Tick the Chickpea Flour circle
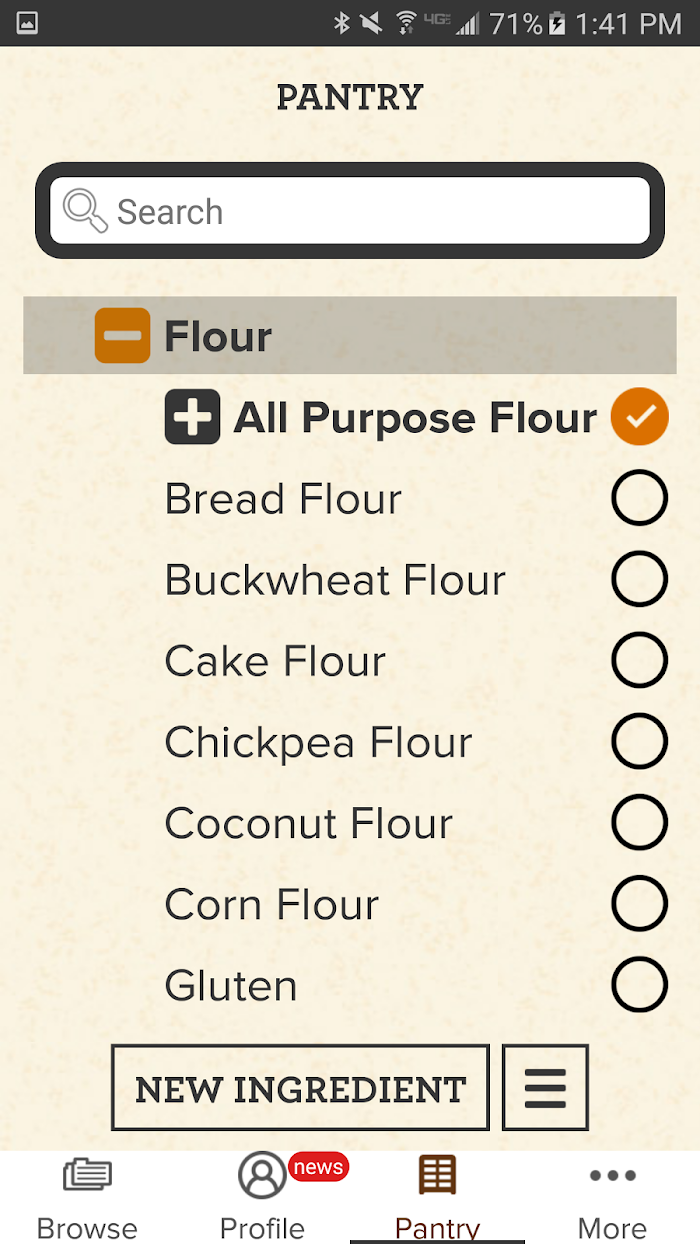Viewport: 700px width, 1244px height. (x=639, y=741)
